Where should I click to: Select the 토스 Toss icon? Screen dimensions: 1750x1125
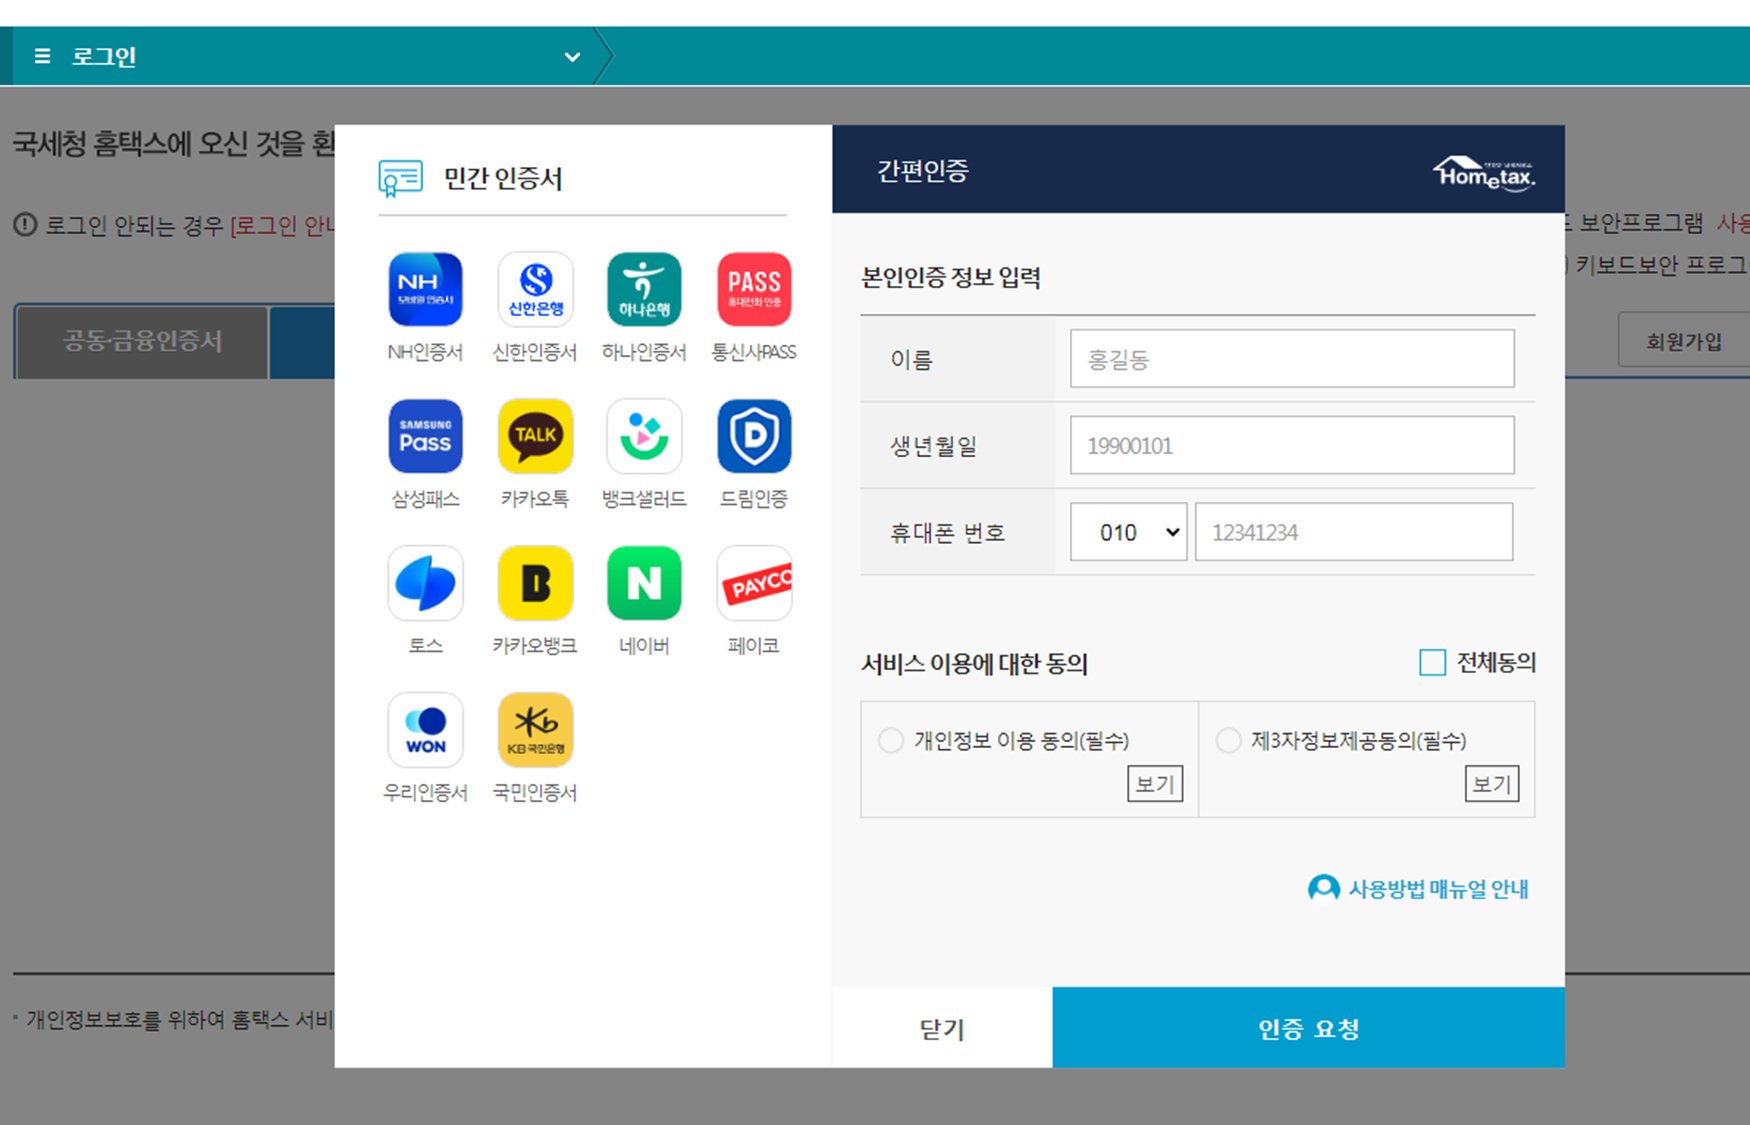[x=425, y=583]
